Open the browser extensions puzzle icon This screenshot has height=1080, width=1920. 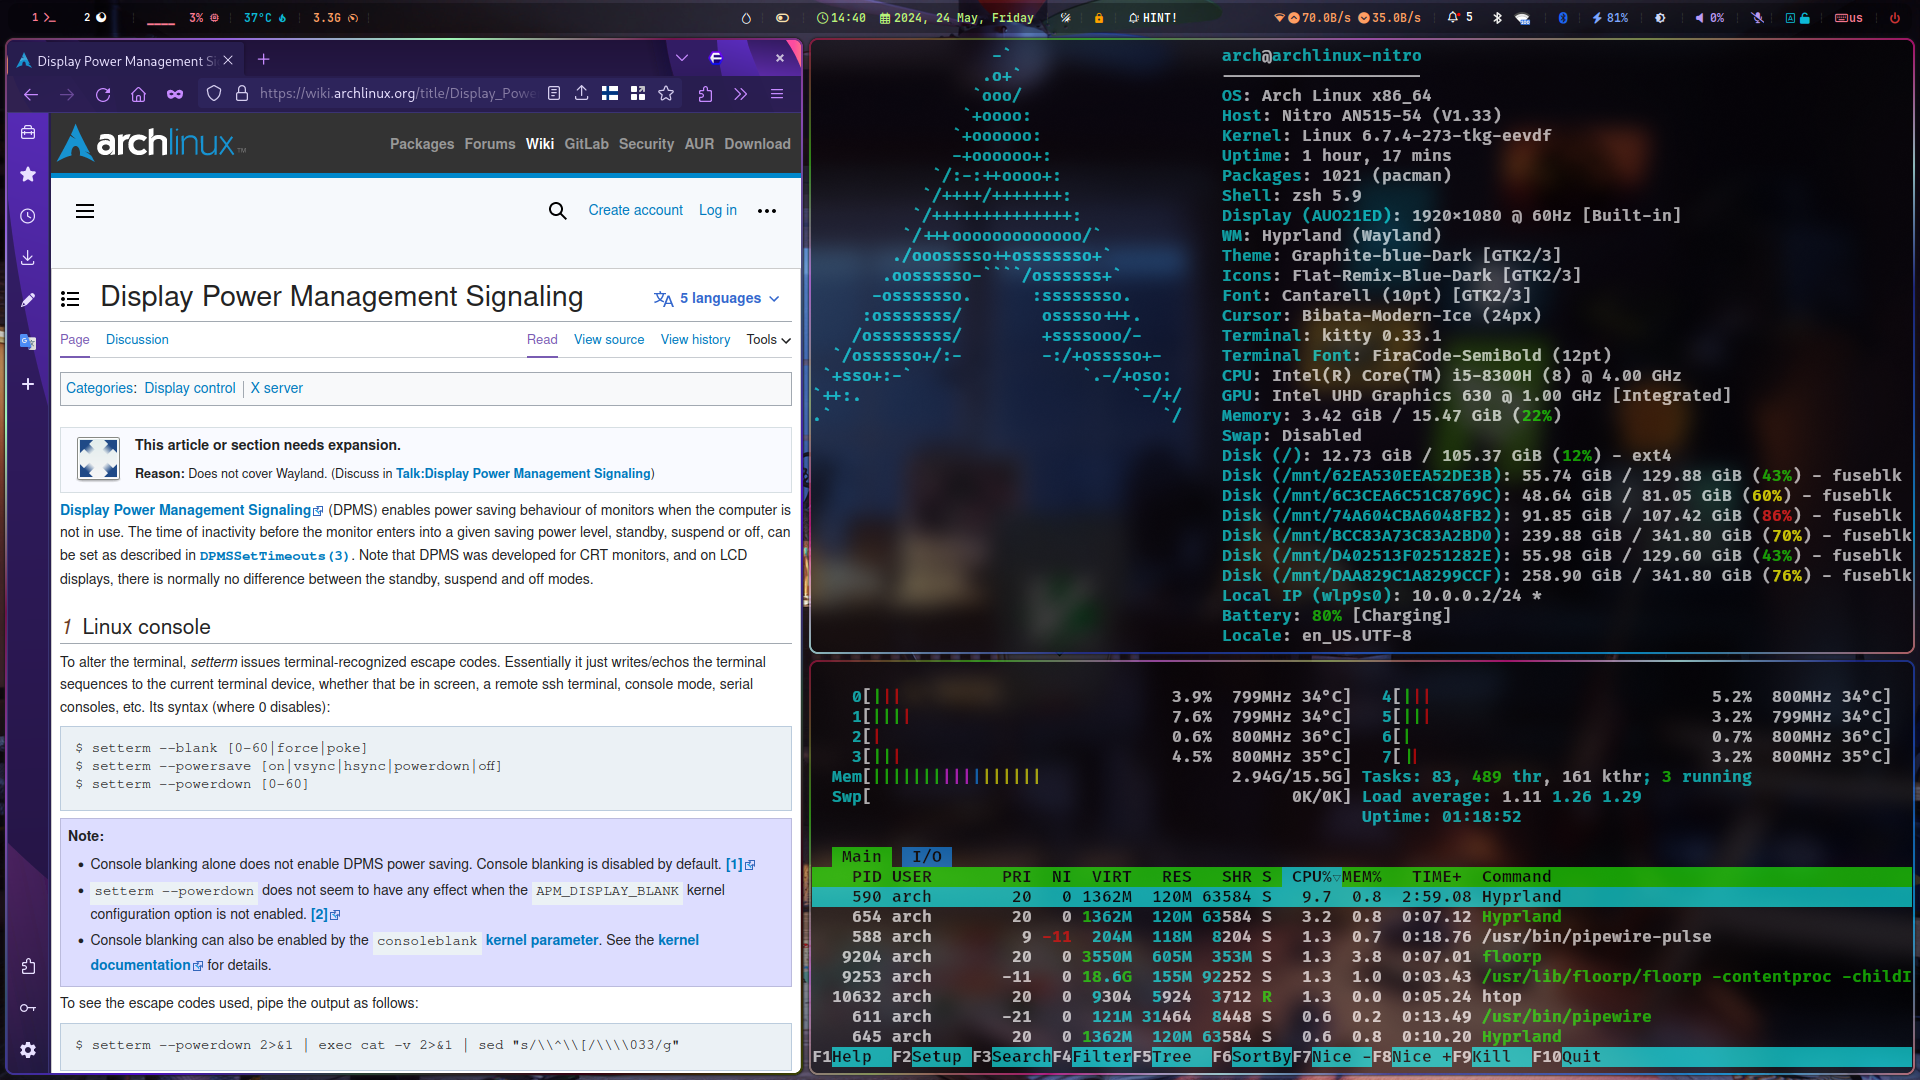(x=706, y=94)
